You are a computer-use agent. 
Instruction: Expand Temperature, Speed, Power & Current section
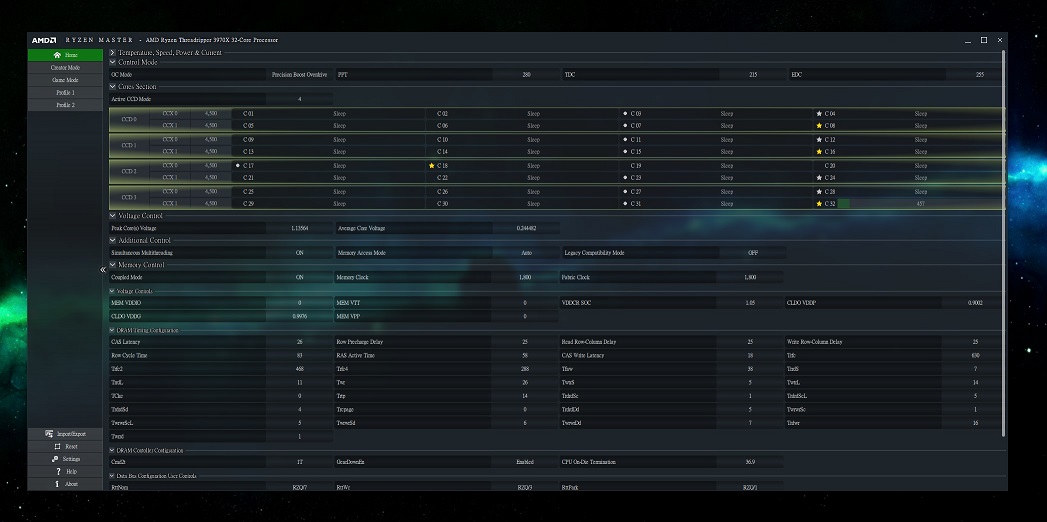(x=113, y=52)
